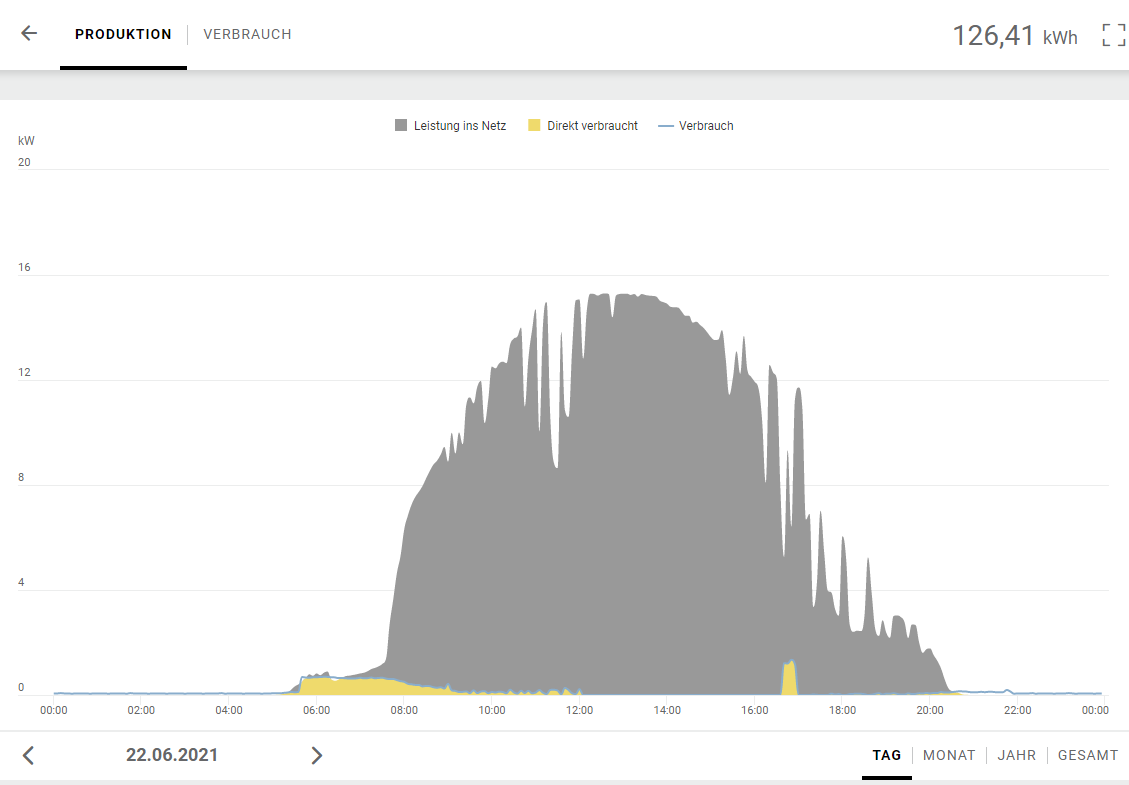Click the blue Verbrauch line marker

click(666, 126)
